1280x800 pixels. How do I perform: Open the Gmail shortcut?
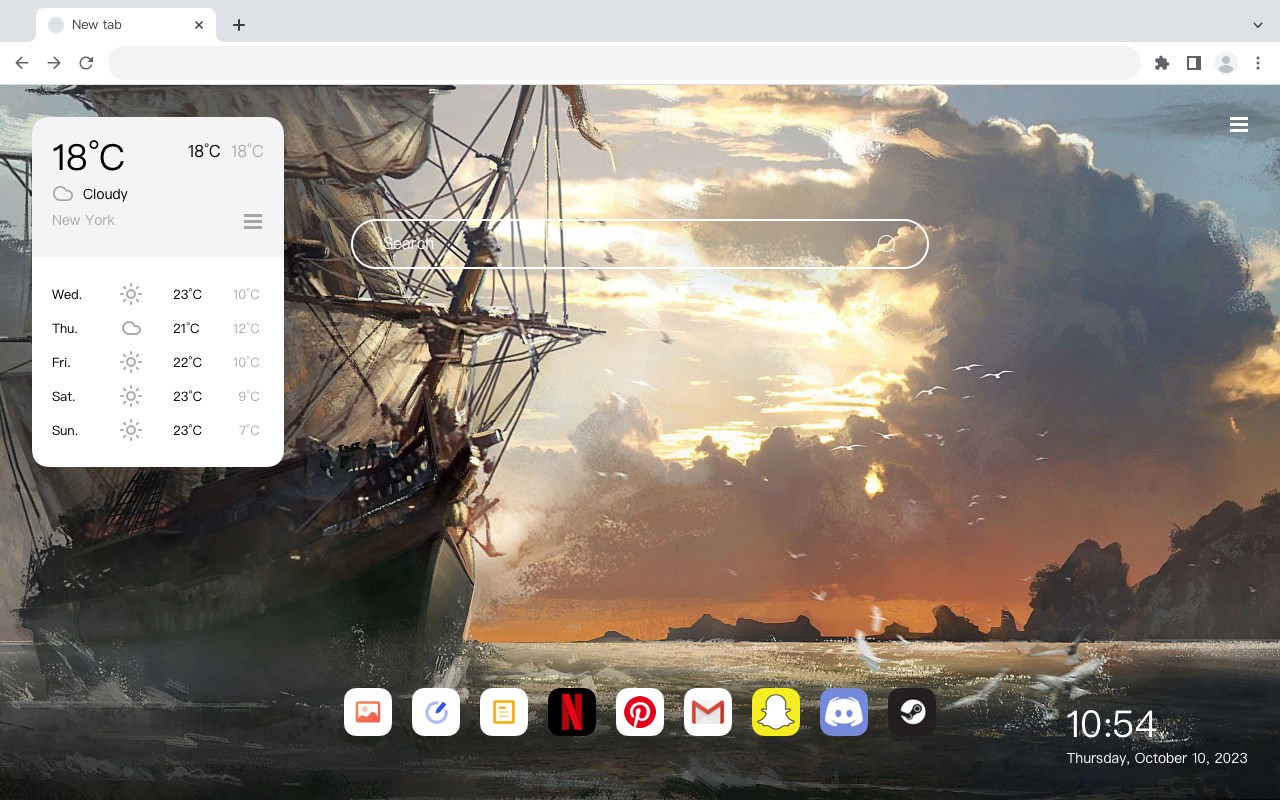pos(708,712)
